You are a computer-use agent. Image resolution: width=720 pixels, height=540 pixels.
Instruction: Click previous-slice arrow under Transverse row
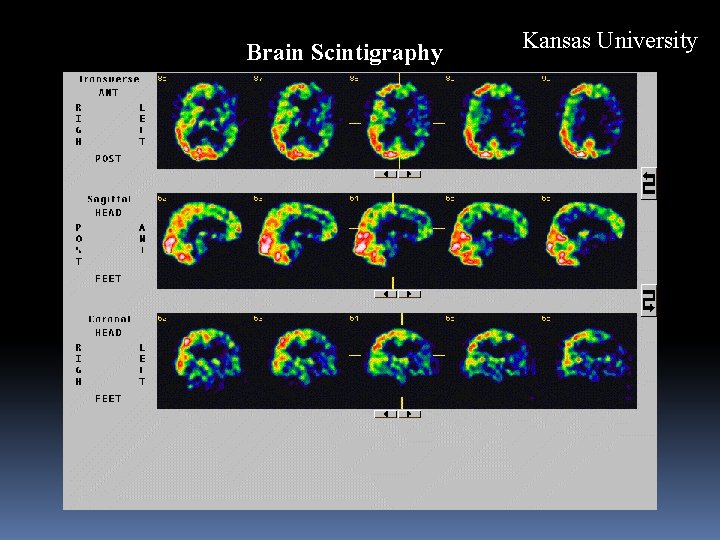[x=386, y=174]
